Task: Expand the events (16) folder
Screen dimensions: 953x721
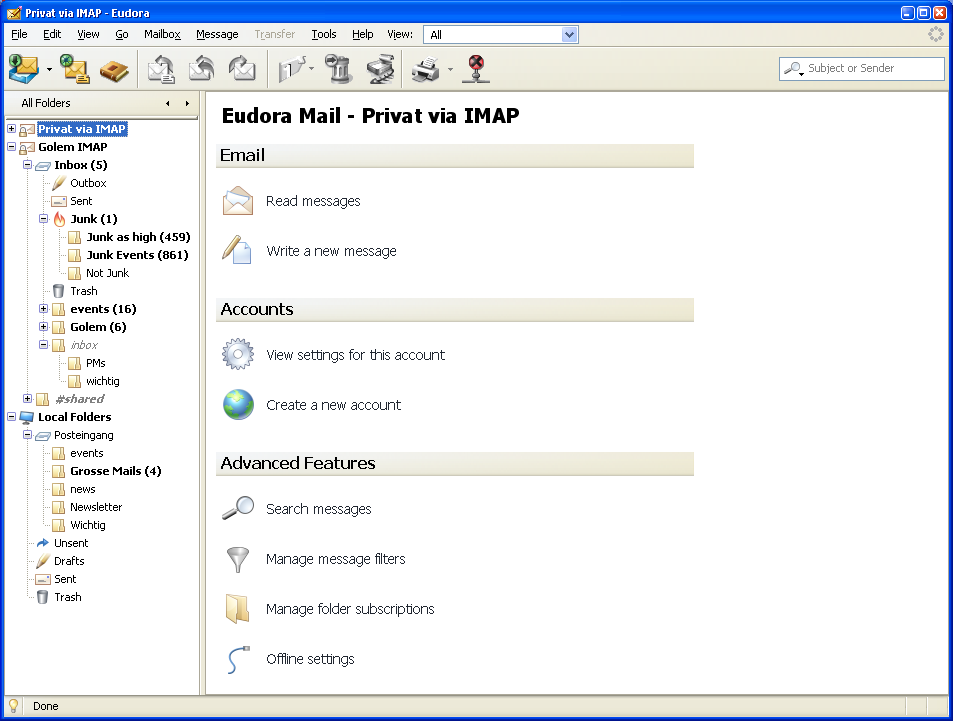Action: coord(43,309)
